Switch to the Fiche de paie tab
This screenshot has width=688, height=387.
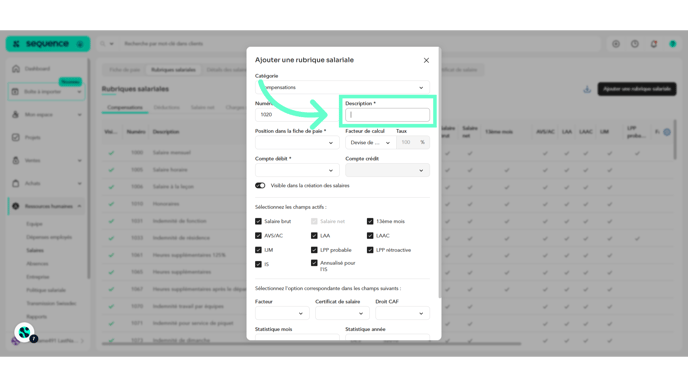pos(125,70)
